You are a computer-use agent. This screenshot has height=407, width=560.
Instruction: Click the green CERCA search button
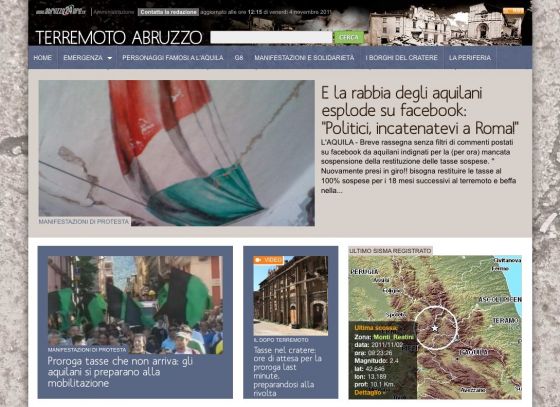tap(349, 37)
